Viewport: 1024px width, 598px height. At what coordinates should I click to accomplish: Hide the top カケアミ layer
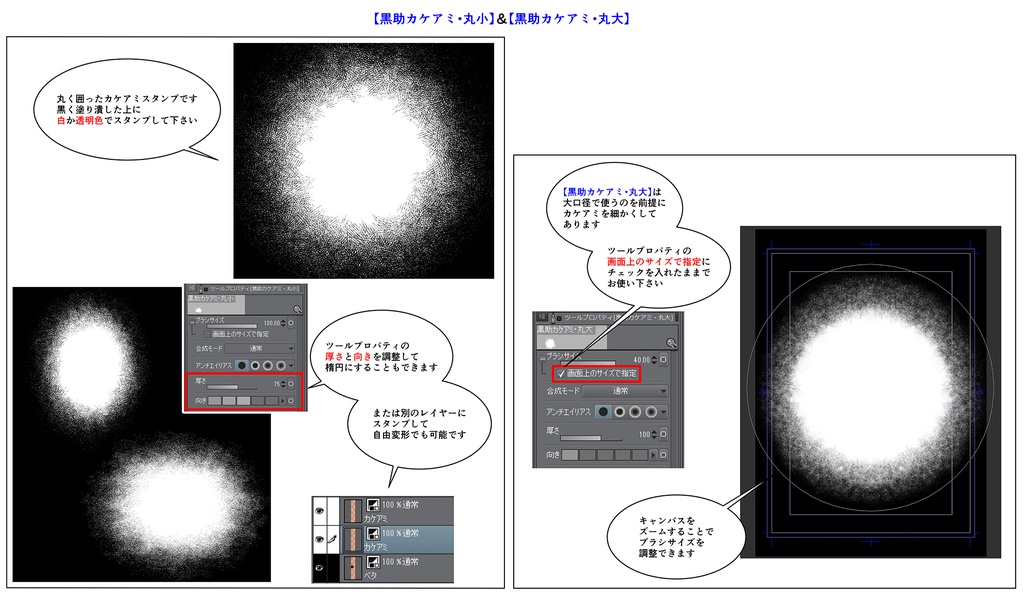(x=319, y=511)
